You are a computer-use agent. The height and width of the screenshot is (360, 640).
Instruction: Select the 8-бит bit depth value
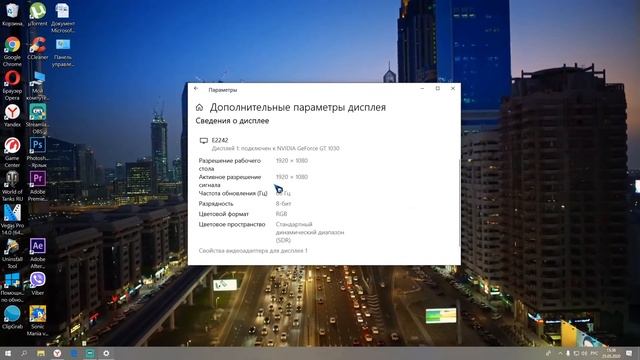(283, 204)
